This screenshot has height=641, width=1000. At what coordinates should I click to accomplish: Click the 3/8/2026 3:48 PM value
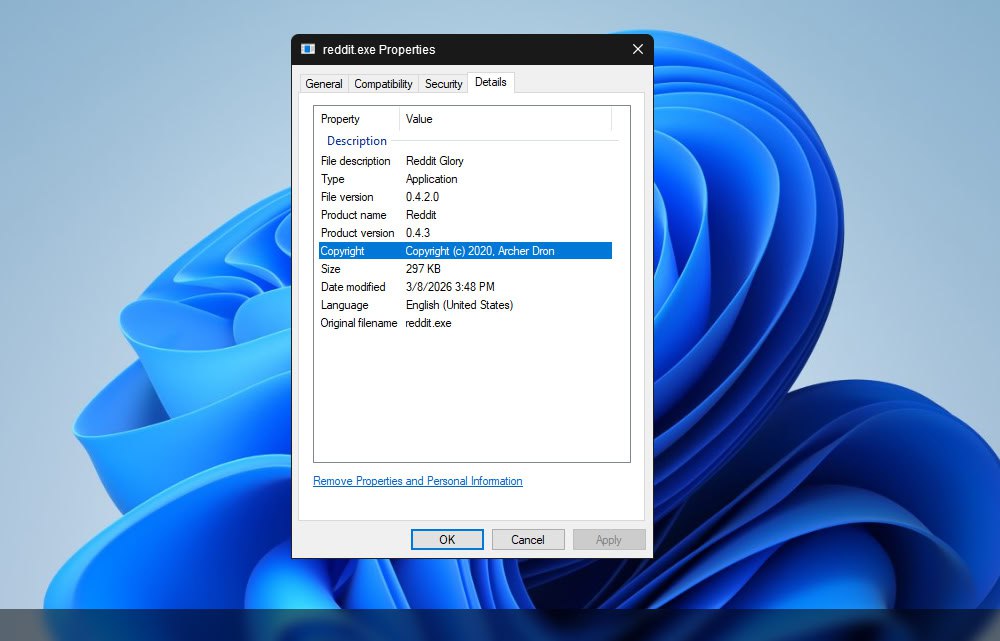click(x=450, y=286)
